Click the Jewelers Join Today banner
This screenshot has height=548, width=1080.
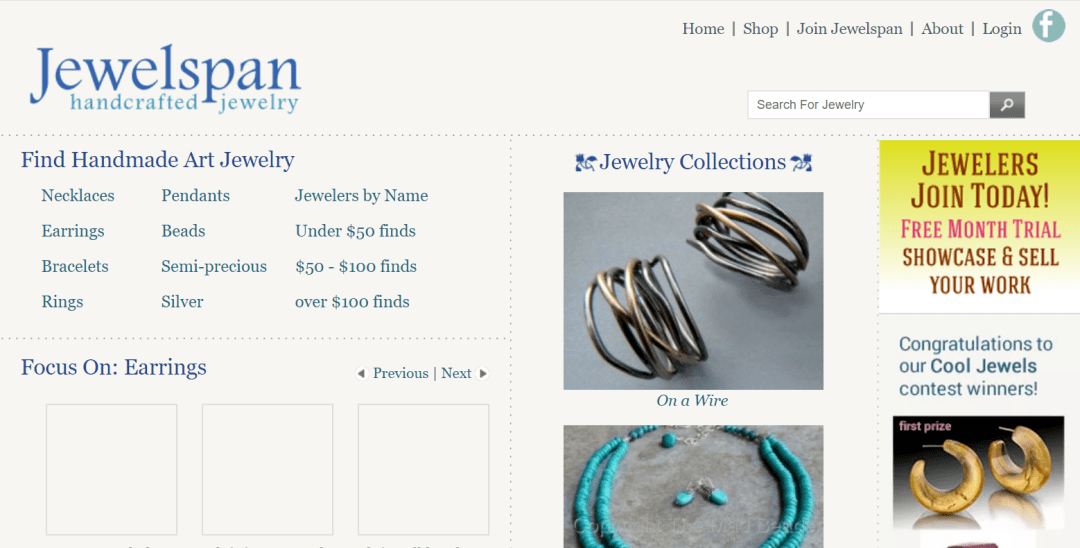(x=979, y=226)
